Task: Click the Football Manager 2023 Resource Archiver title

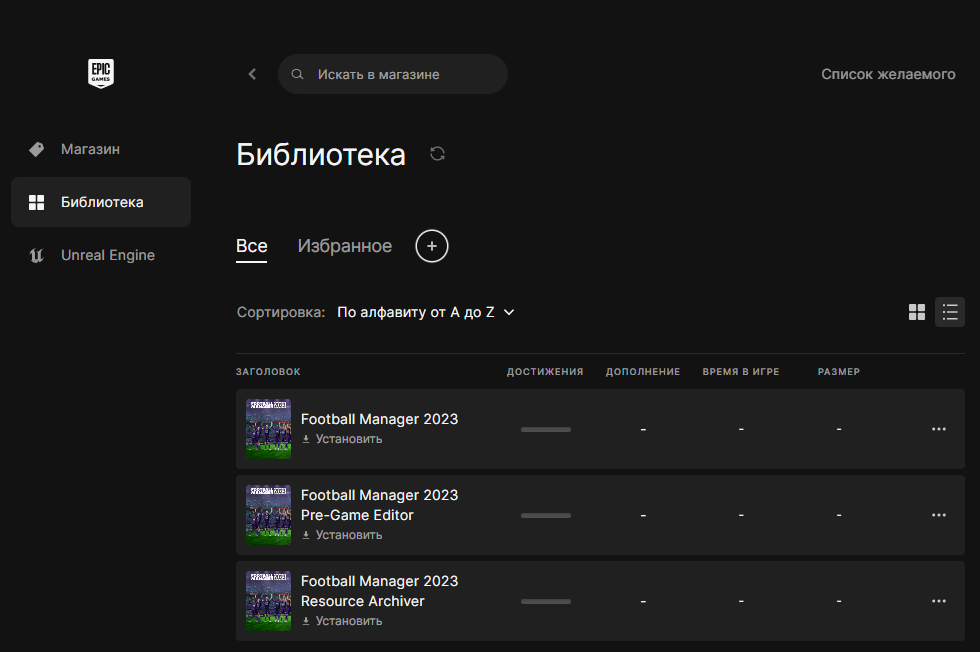Action: [x=379, y=591]
